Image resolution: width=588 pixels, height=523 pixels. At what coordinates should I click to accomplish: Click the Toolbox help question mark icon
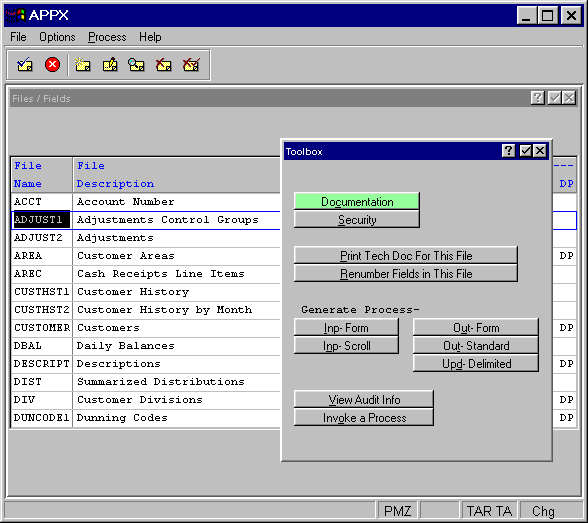508,151
